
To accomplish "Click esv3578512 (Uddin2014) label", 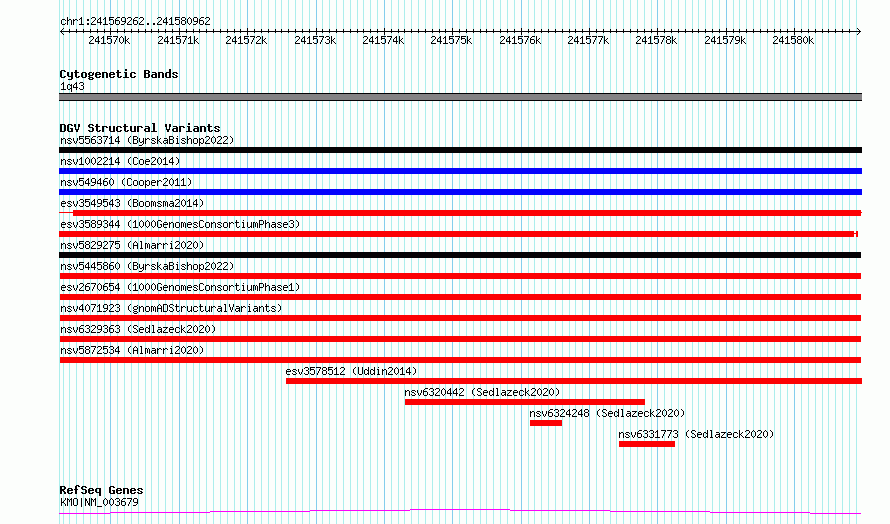I will [351, 371].
